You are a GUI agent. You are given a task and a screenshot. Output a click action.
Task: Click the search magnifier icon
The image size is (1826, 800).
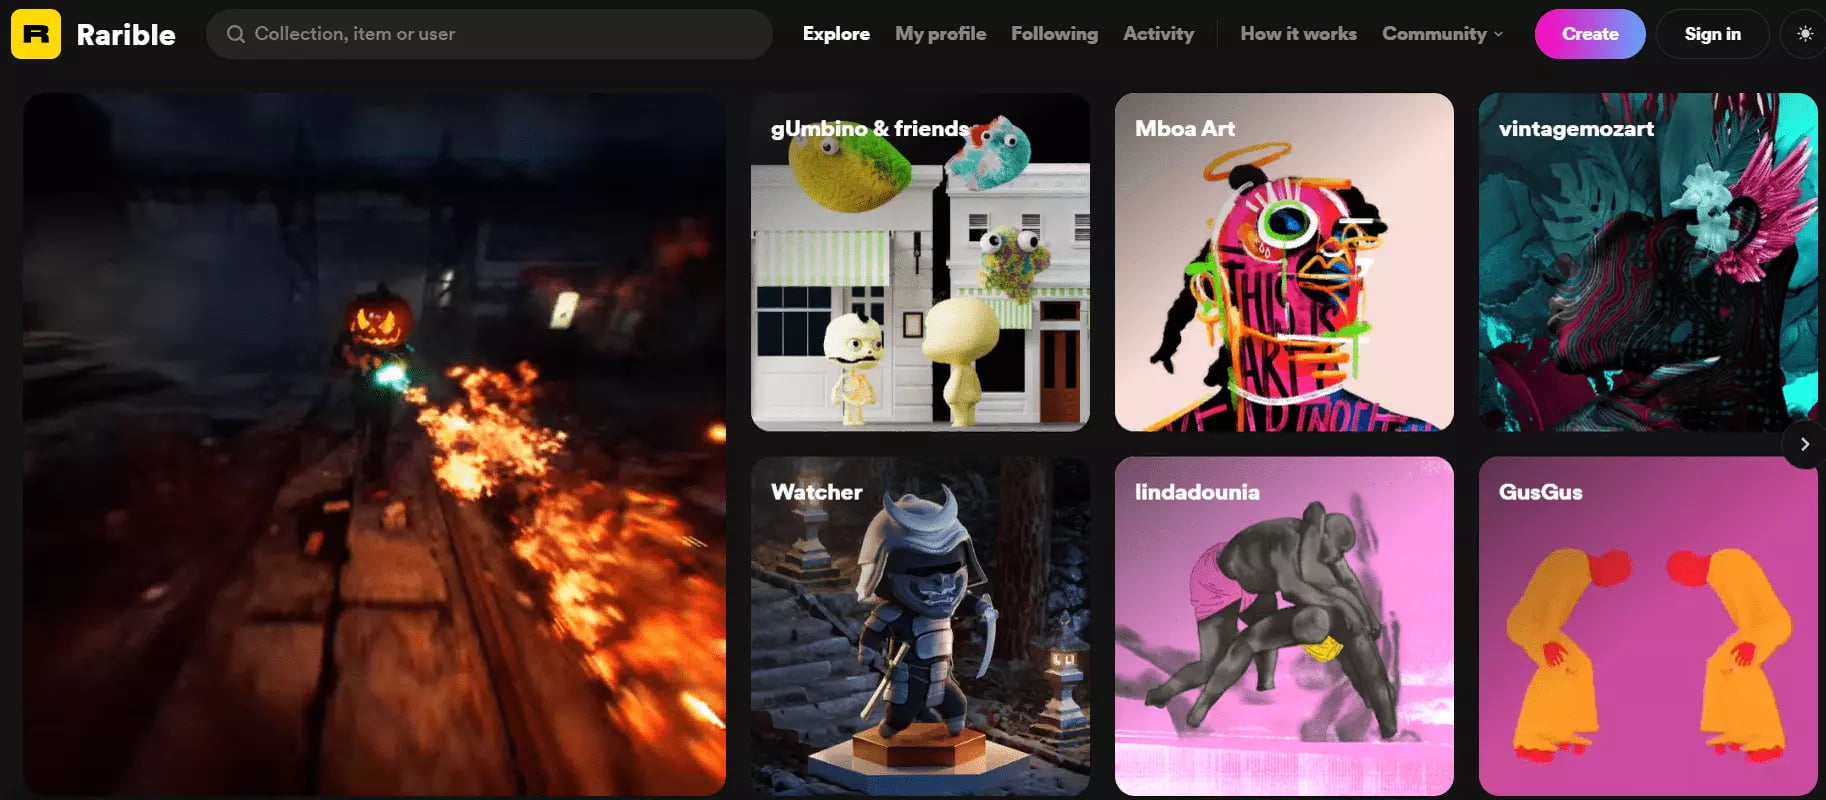[236, 34]
